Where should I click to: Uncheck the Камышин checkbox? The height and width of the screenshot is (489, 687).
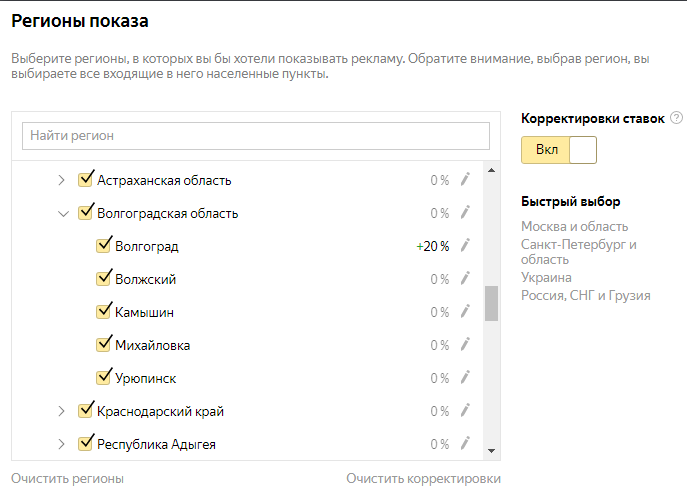103,312
